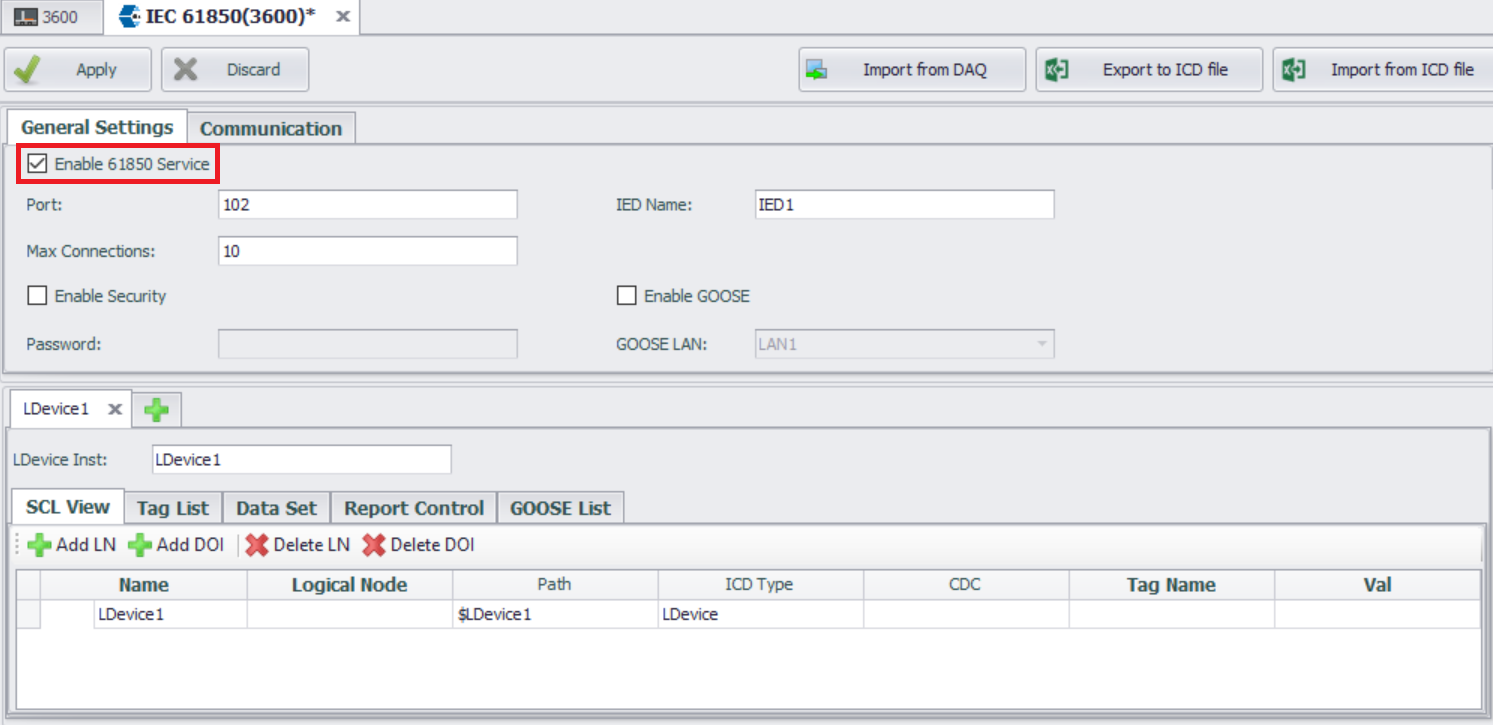1493x725 pixels.
Task: Click Delete LN in the SCL toolbar
Action: tap(298, 545)
